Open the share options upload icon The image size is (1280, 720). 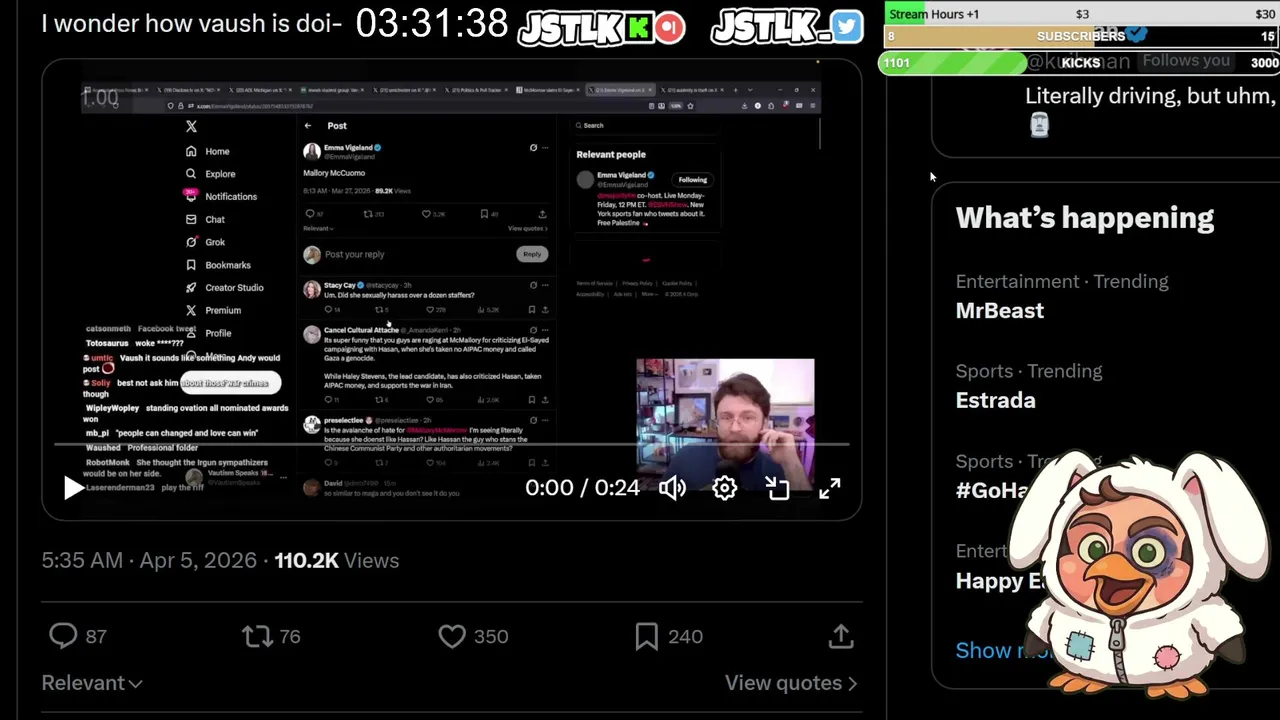(x=841, y=636)
